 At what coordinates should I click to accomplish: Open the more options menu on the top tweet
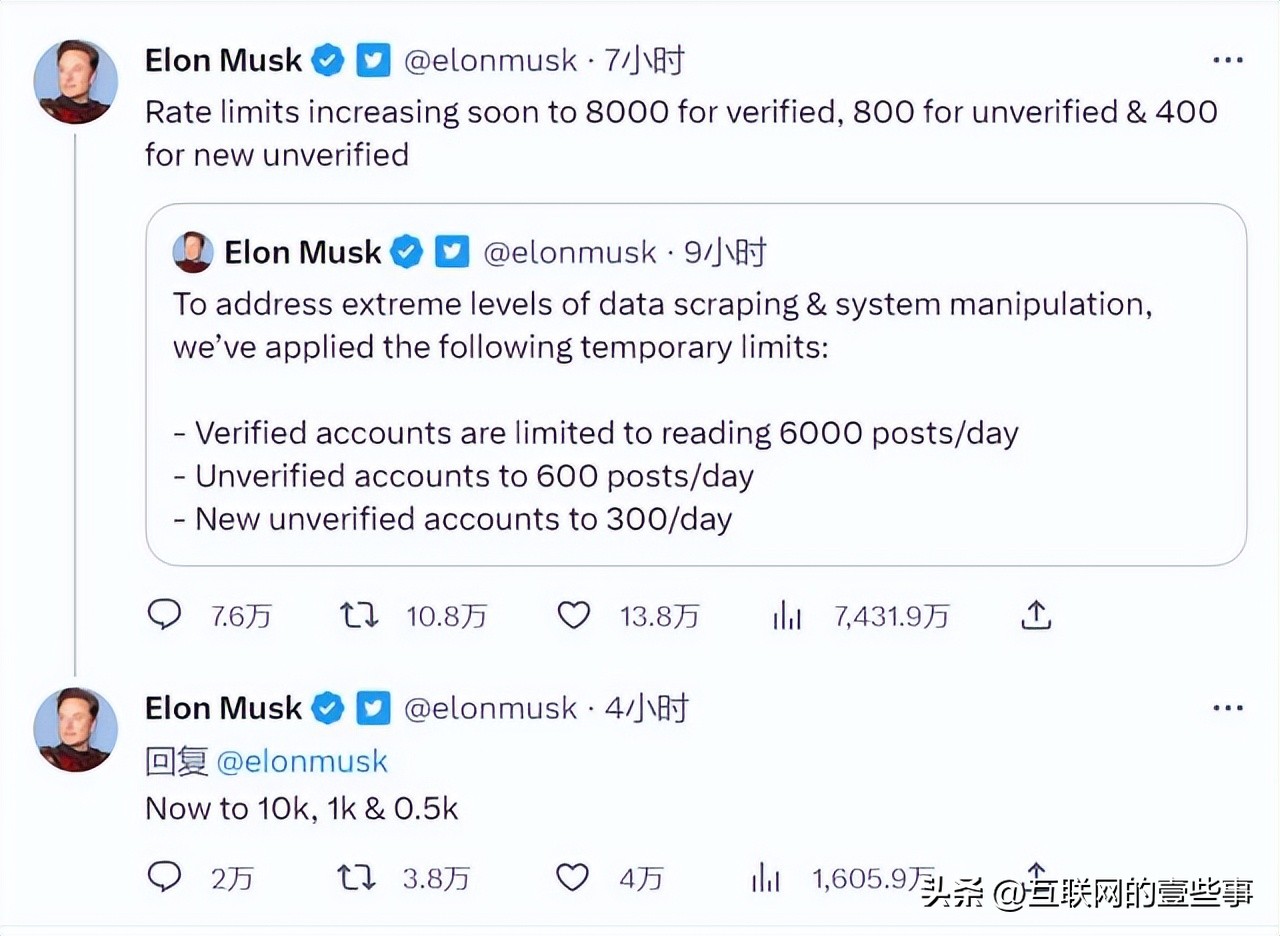1227,60
